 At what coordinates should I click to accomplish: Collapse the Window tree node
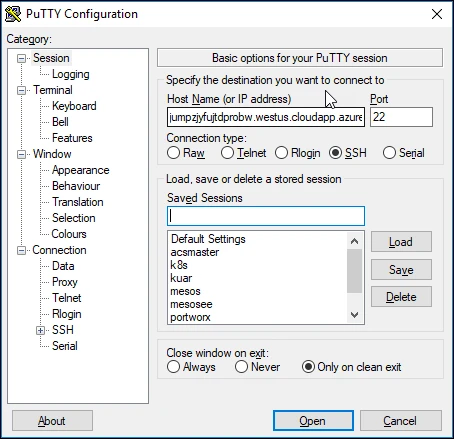coord(21,154)
